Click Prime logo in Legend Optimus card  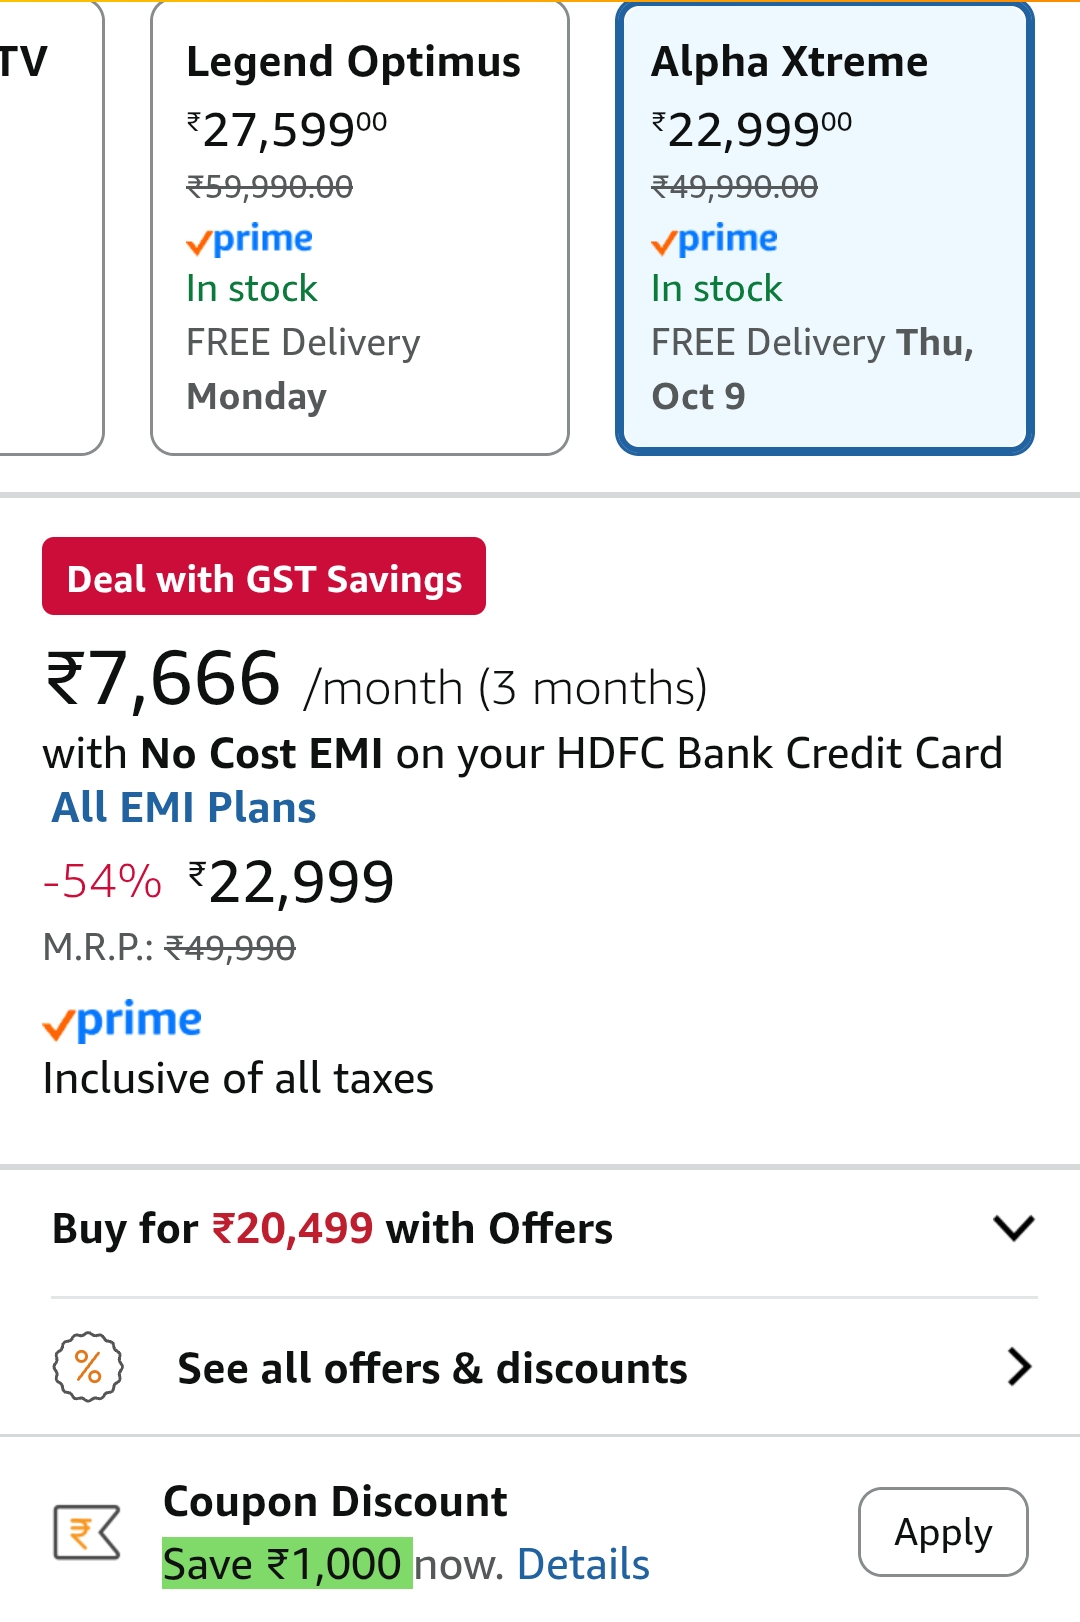pyautogui.click(x=249, y=240)
